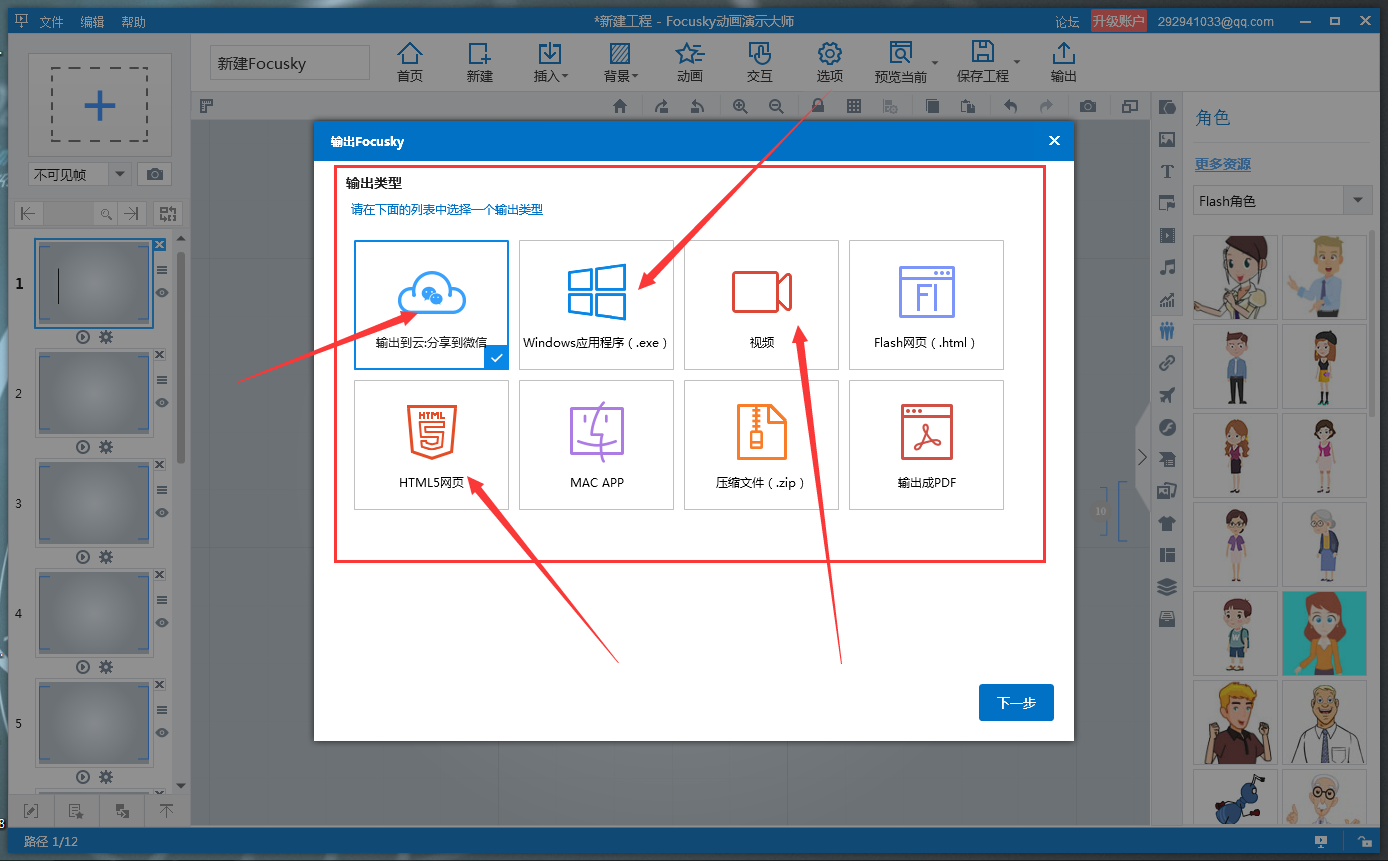The height and width of the screenshot is (861, 1388).
Task: Select compressed file (.zip) output
Action: pyautogui.click(x=761, y=445)
